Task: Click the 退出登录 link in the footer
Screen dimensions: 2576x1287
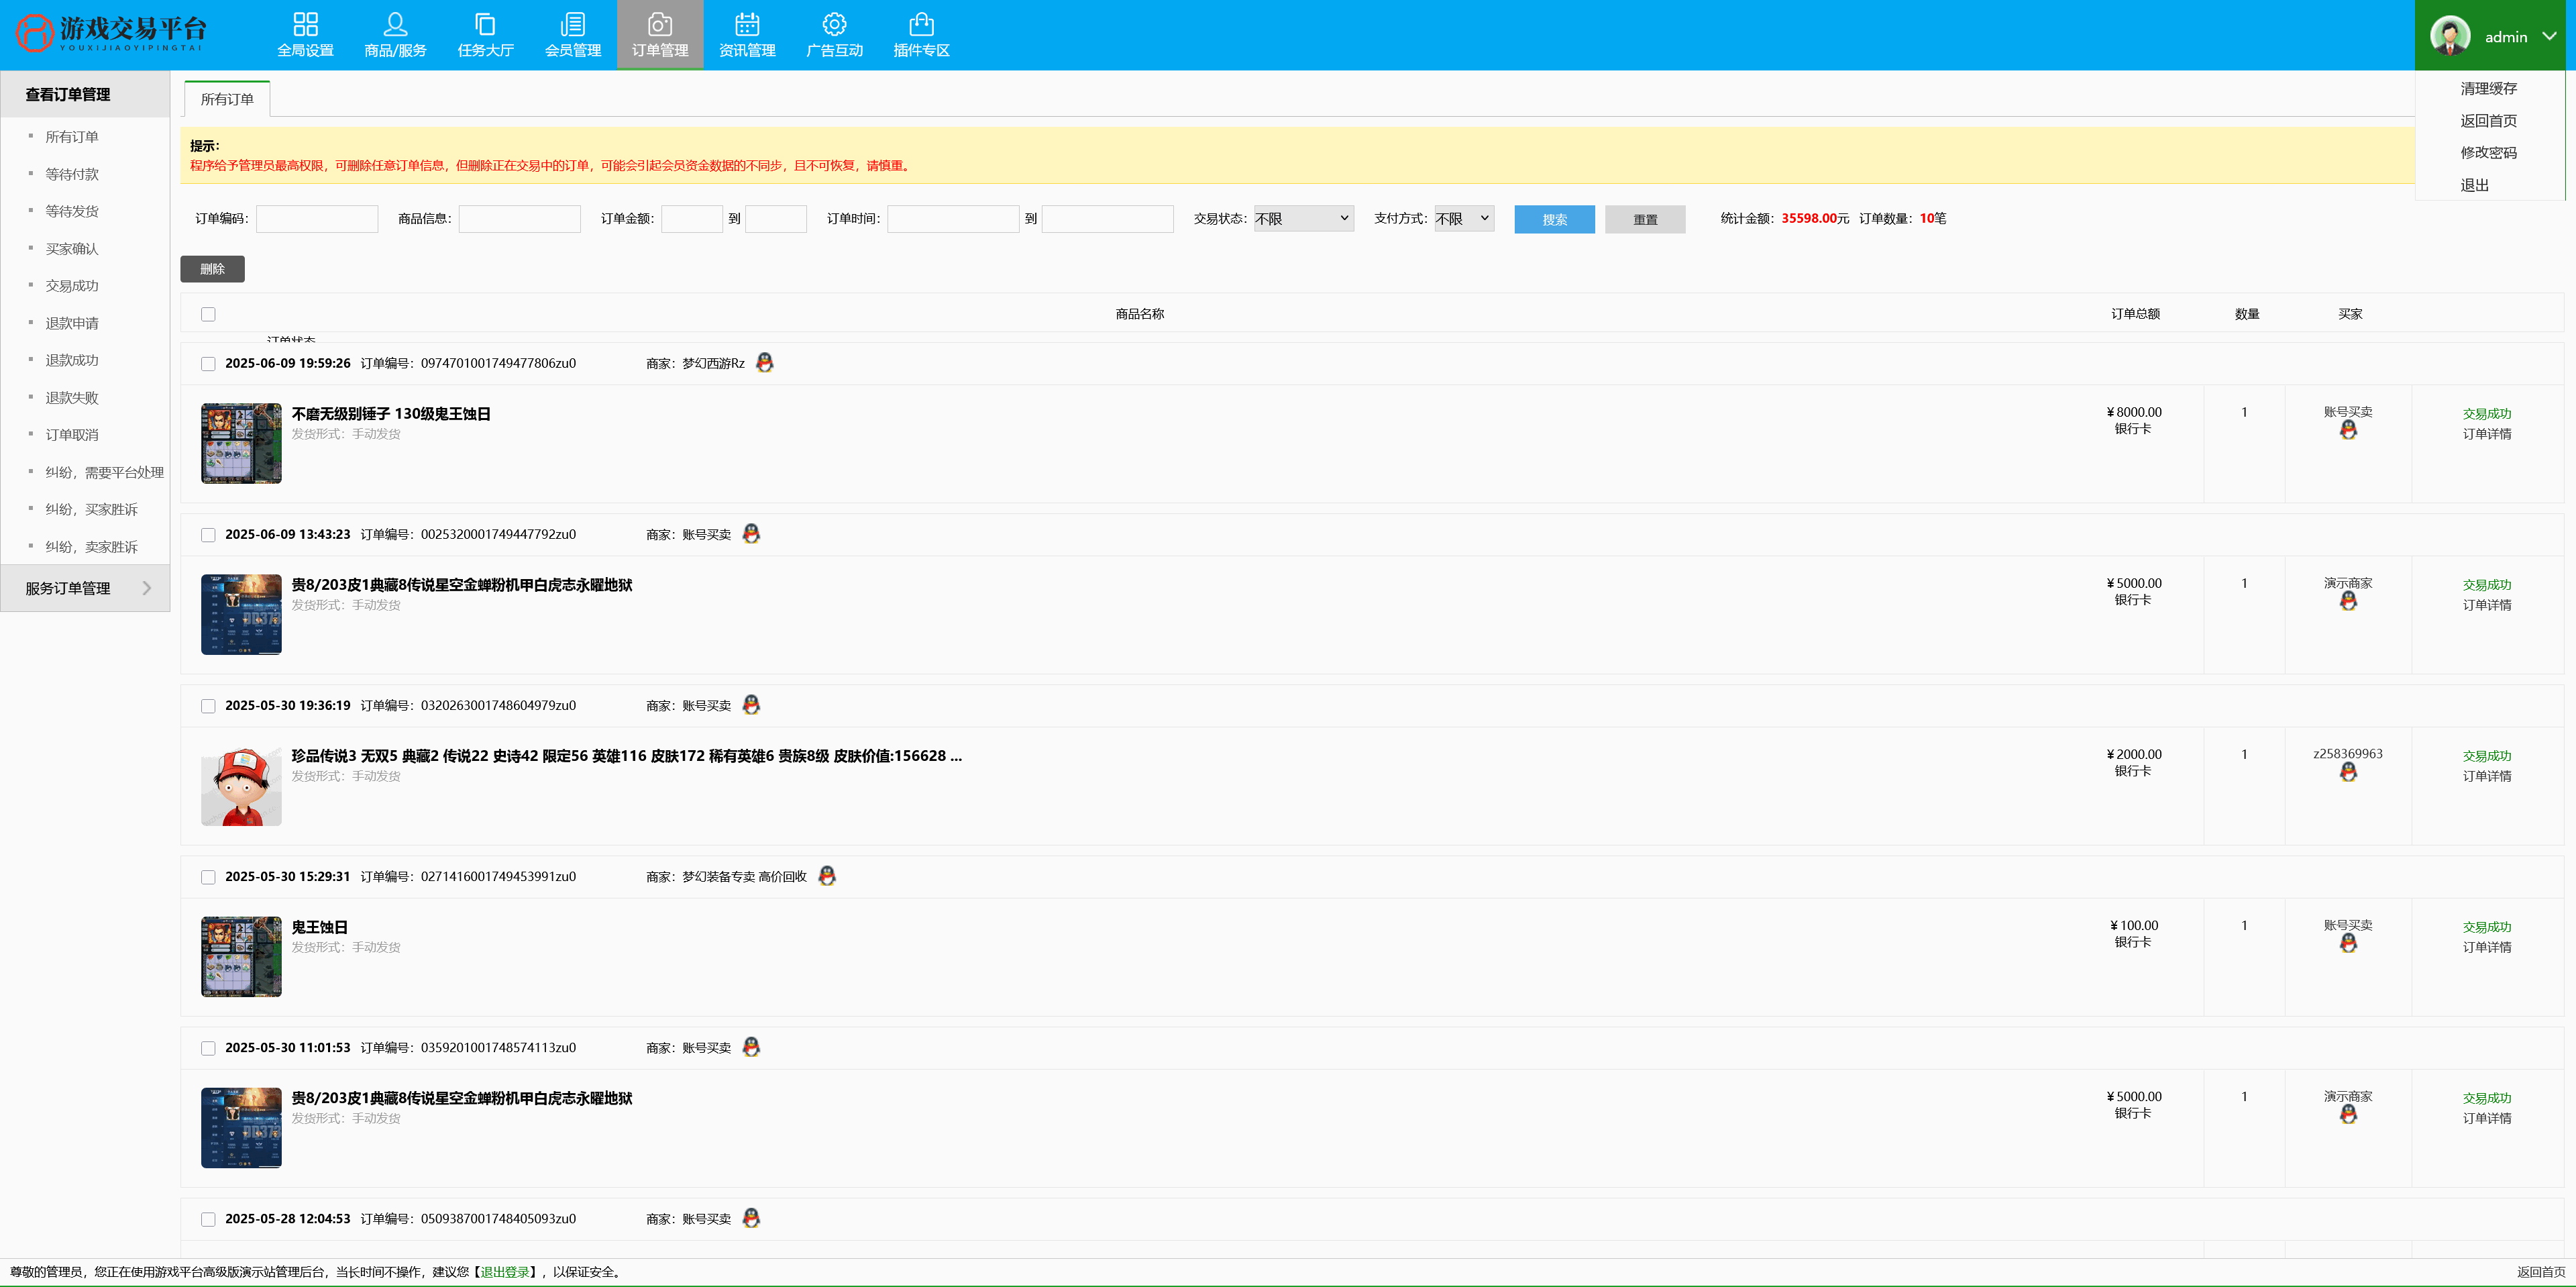Action: 504,1272
